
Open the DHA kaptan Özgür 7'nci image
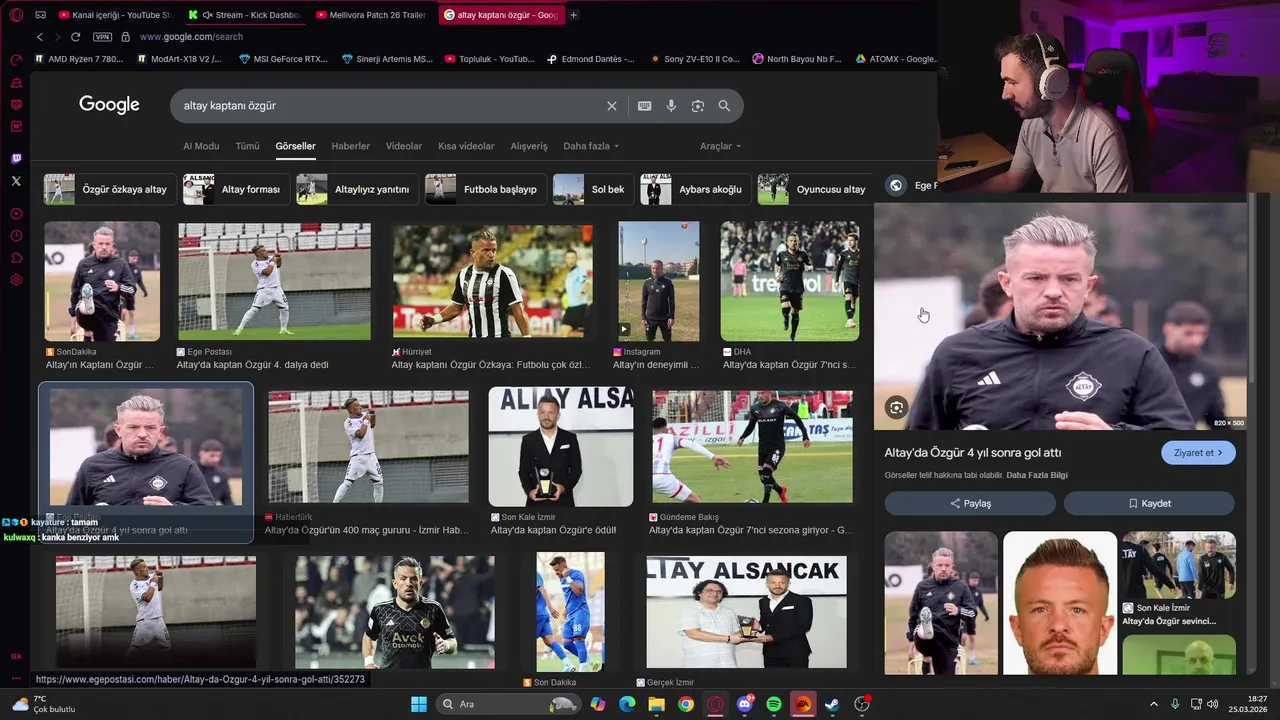pos(790,281)
